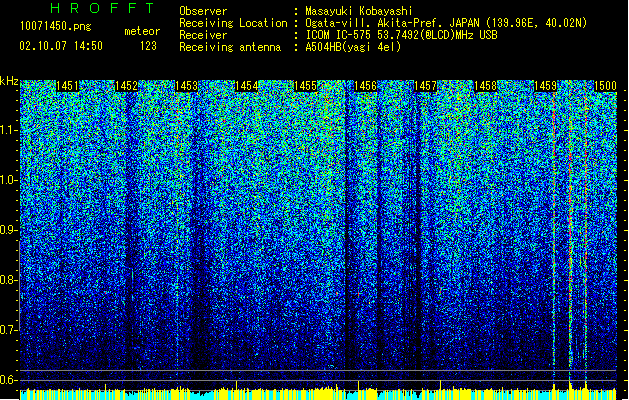The width and height of the screenshot is (629, 400).
Task: Click the date stamp 02.10.07 14:50
Action: 61,46
